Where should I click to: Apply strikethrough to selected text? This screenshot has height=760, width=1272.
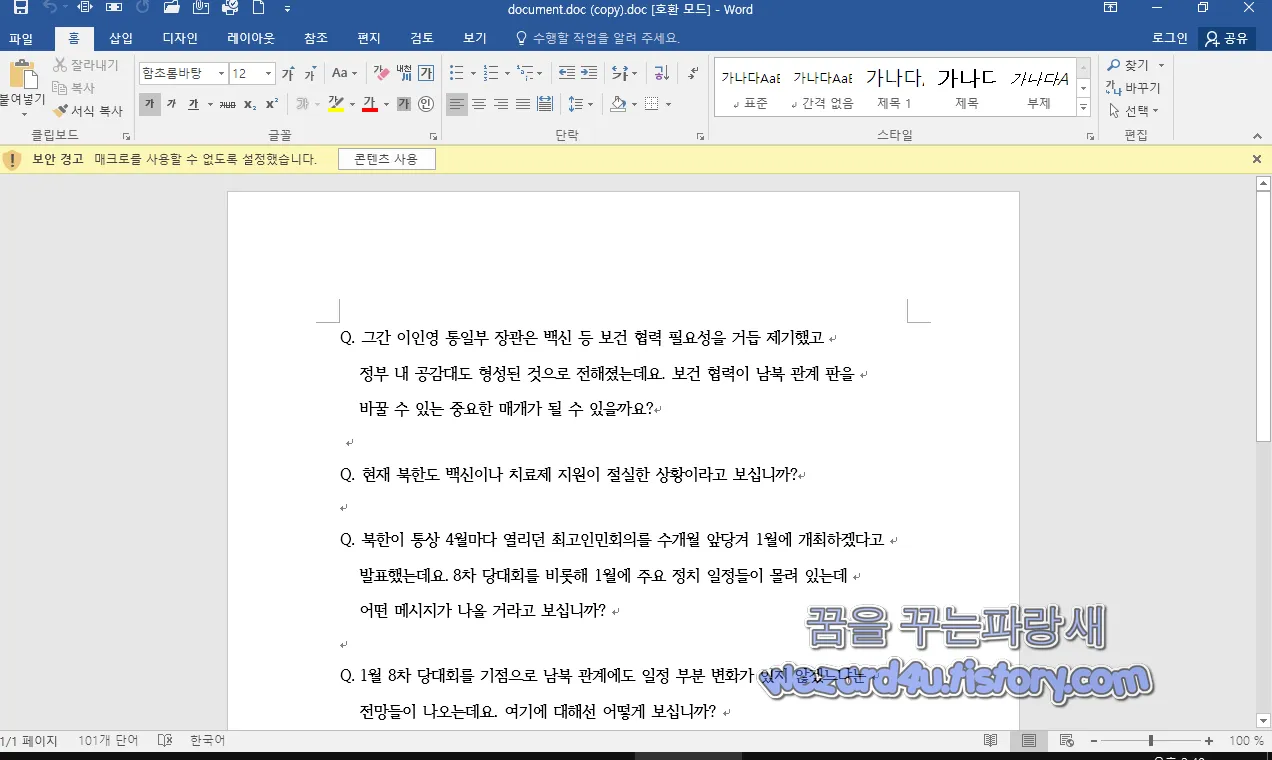point(227,103)
